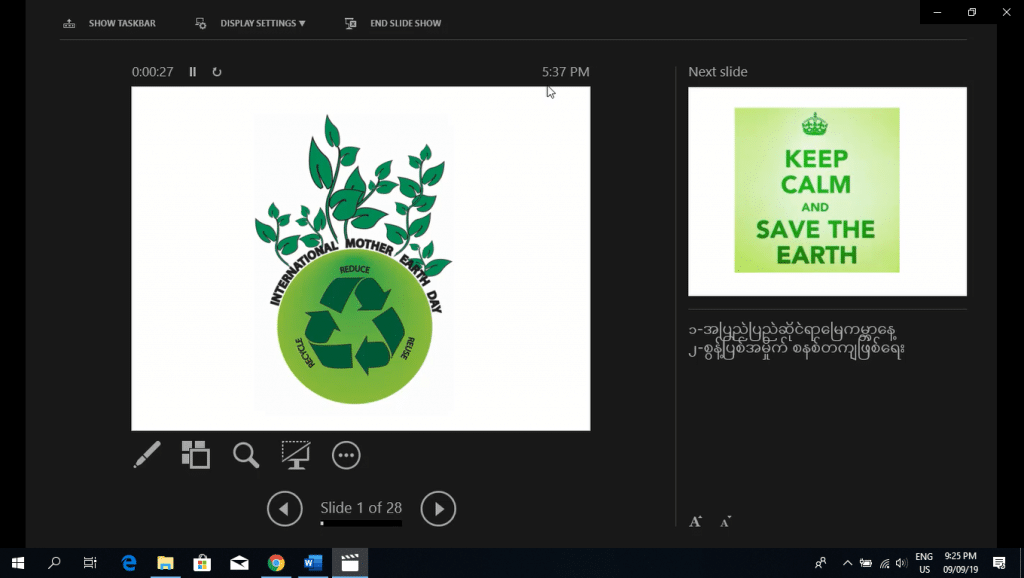Click Slide 1 of 28 counter
This screenshot has width=1024, height=578.
tap(361, 507)
